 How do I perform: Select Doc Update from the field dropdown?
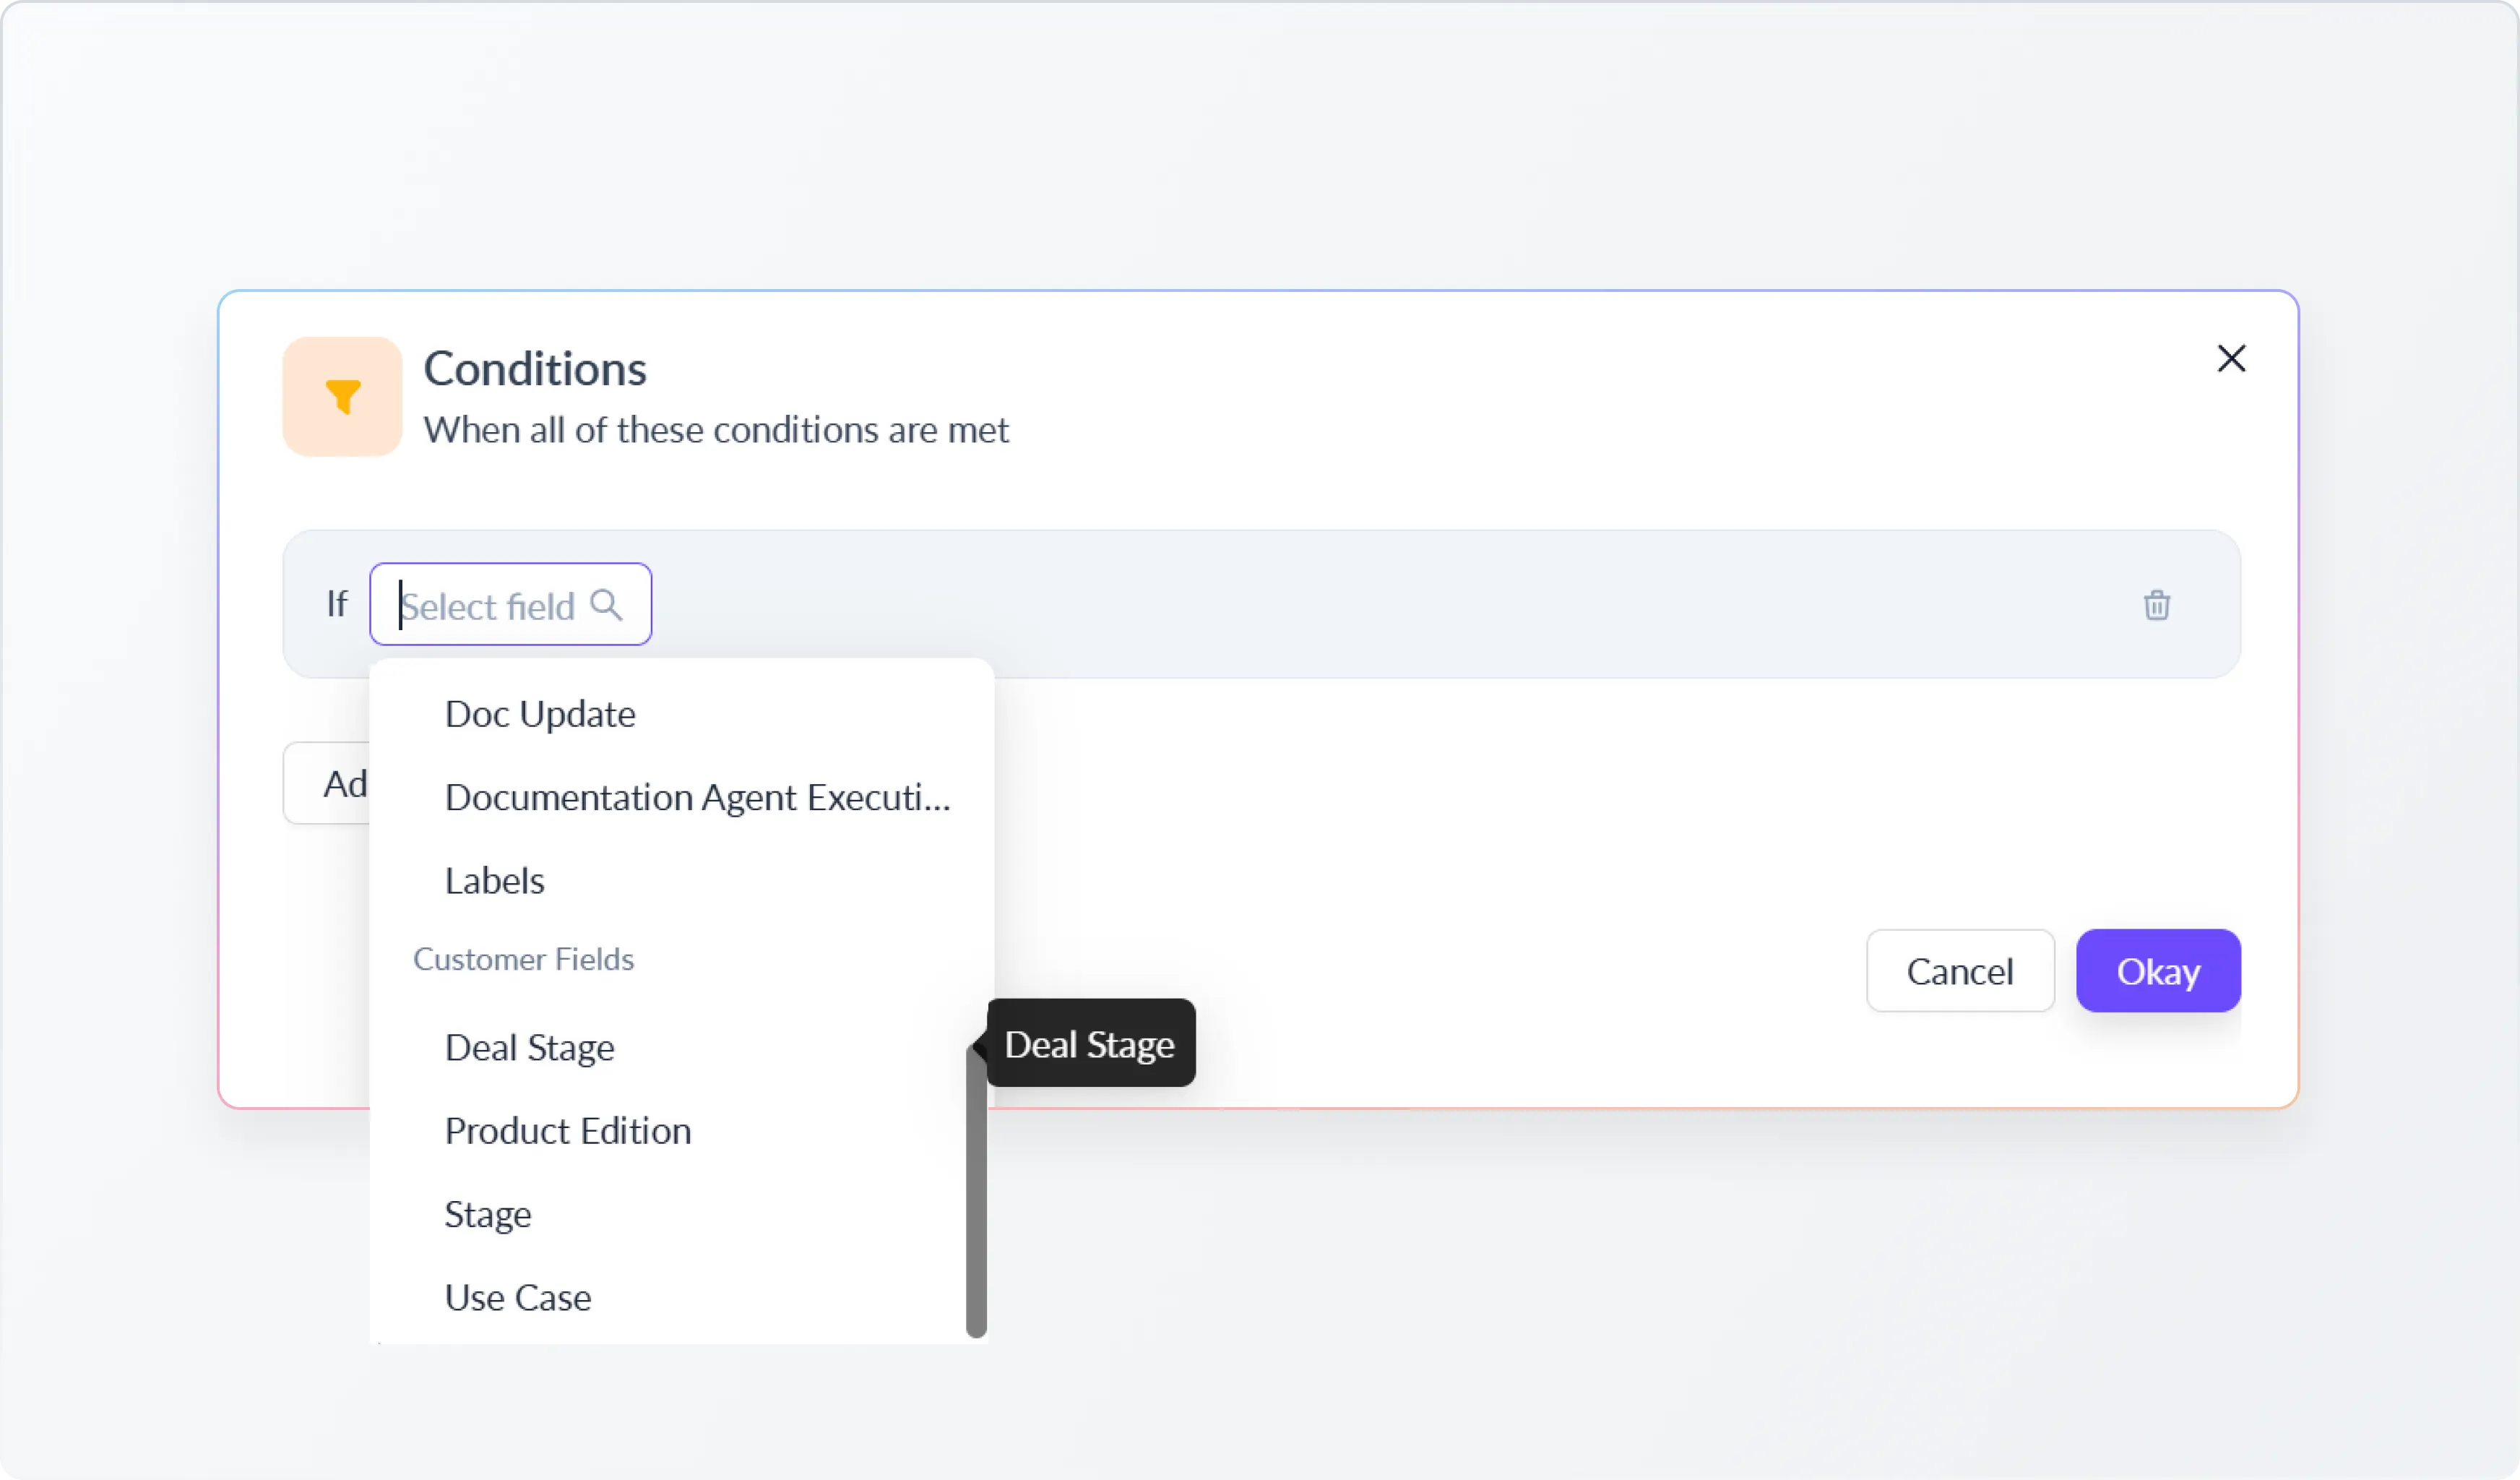(540, 713)
